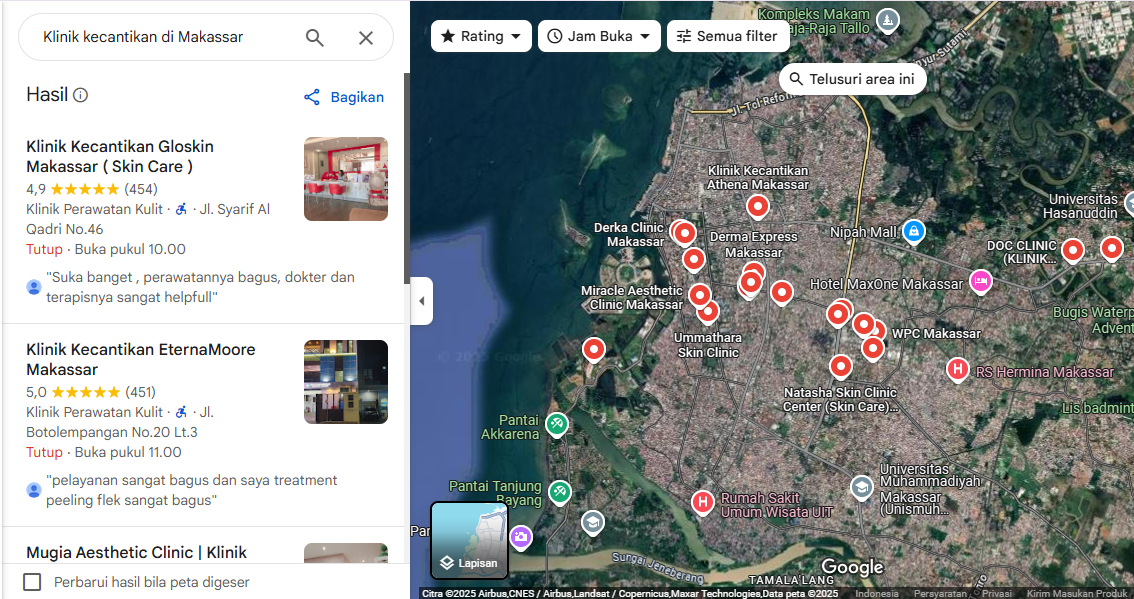This screenshot has width=1134, height=599.
Task: Click the Google logo on the map
Action: point(853,567)
